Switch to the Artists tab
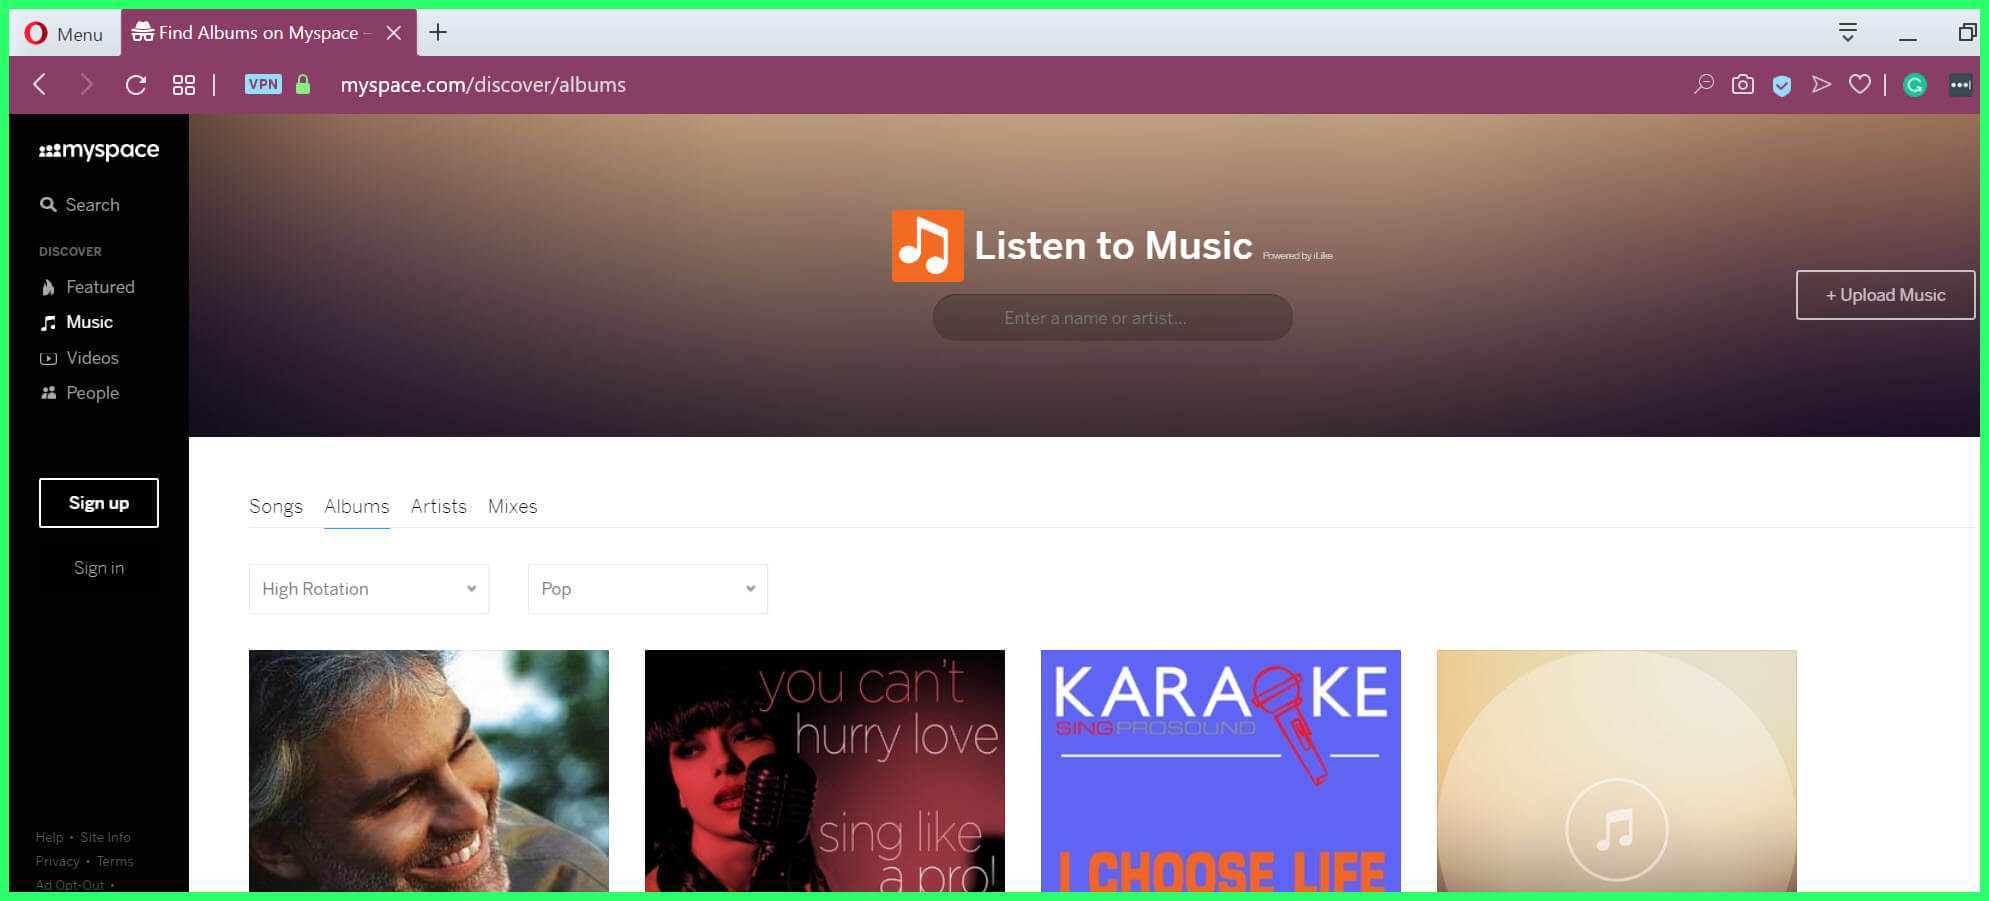The image size is (1989, 901). click(439, 506)
